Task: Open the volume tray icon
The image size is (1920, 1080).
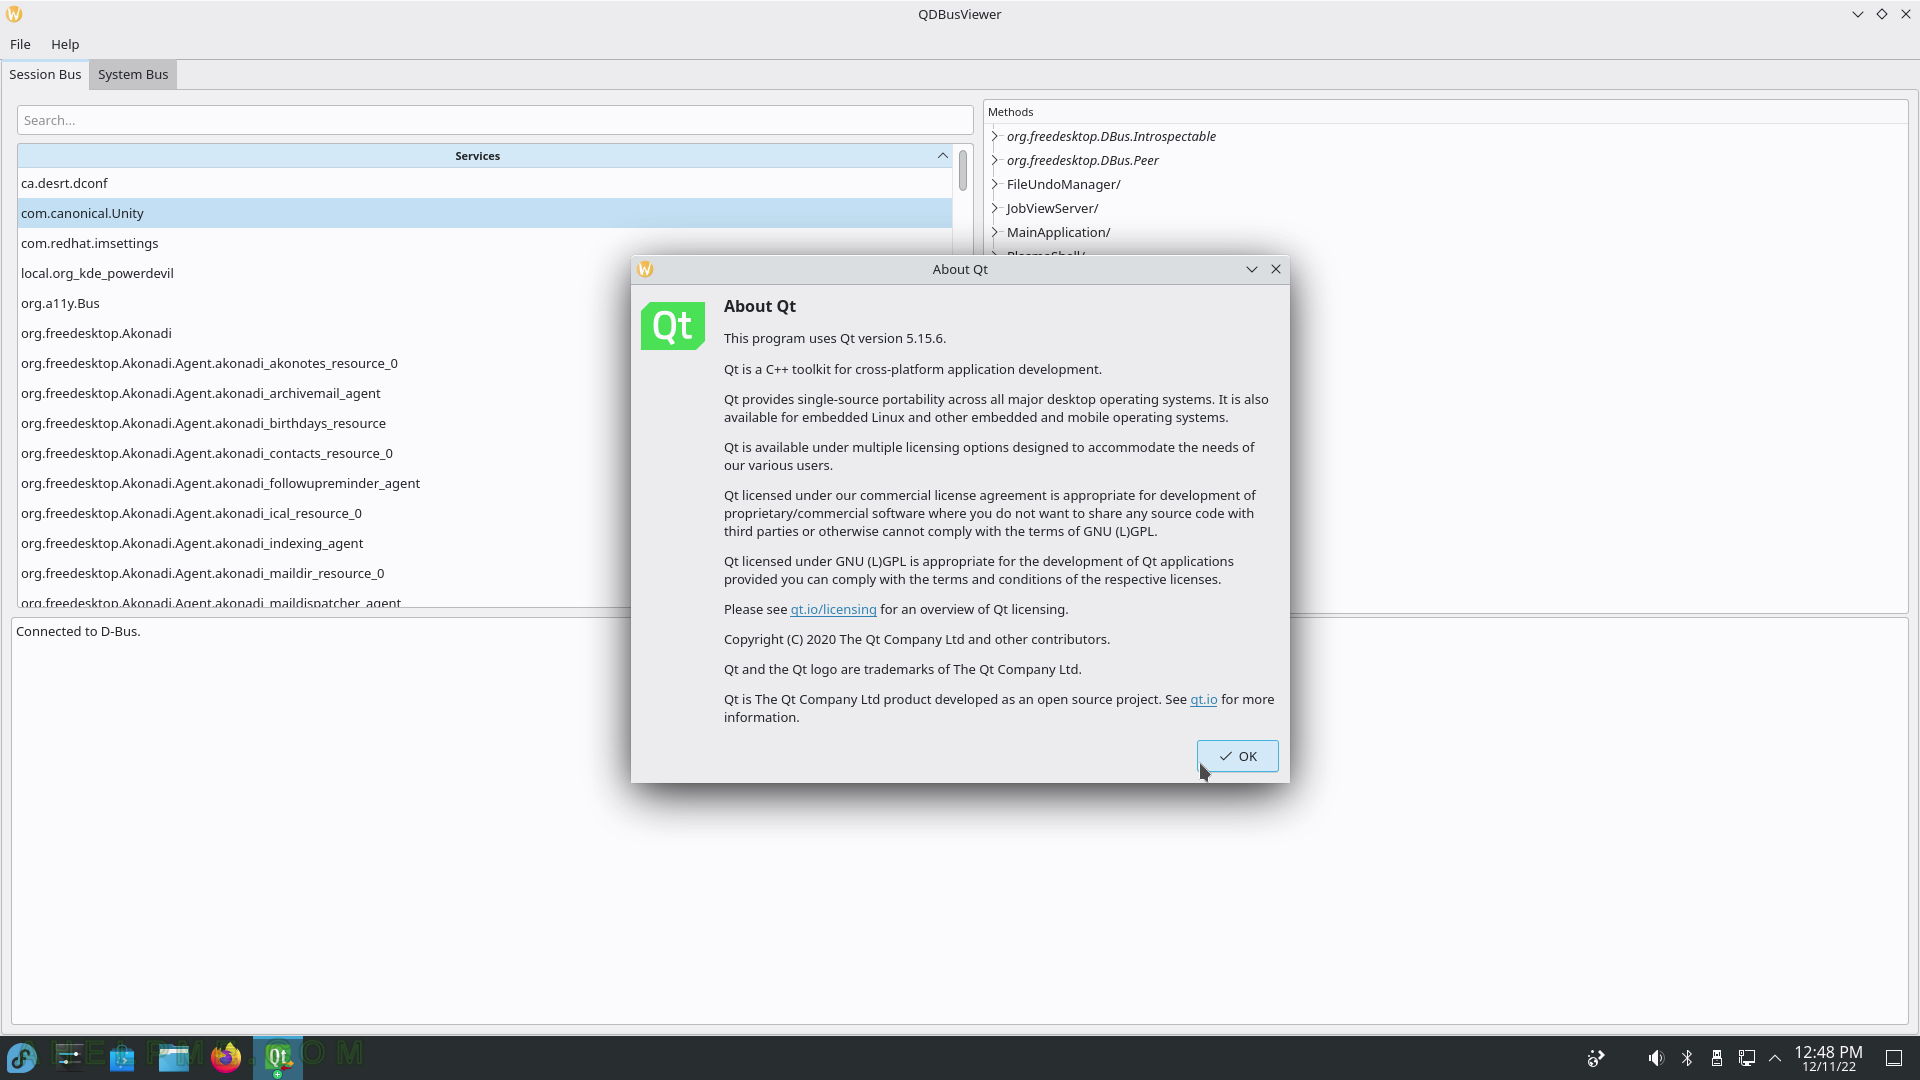Action: (x=1656, y=1057)
